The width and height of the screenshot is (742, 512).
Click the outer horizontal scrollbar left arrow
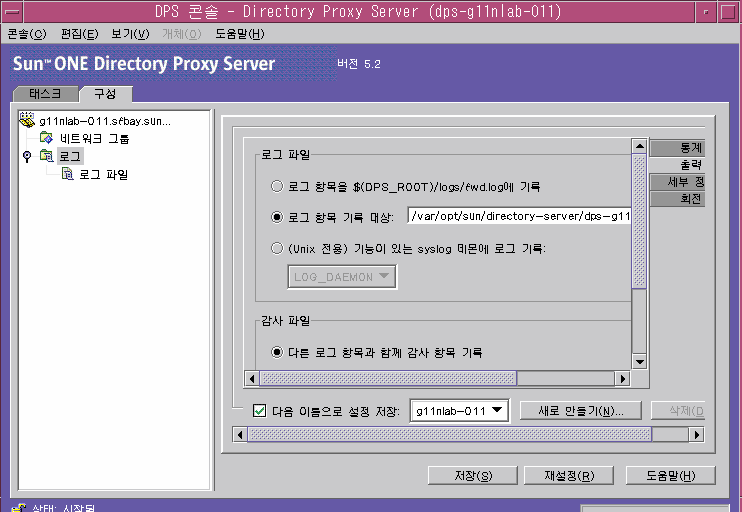tap(240, 434)
